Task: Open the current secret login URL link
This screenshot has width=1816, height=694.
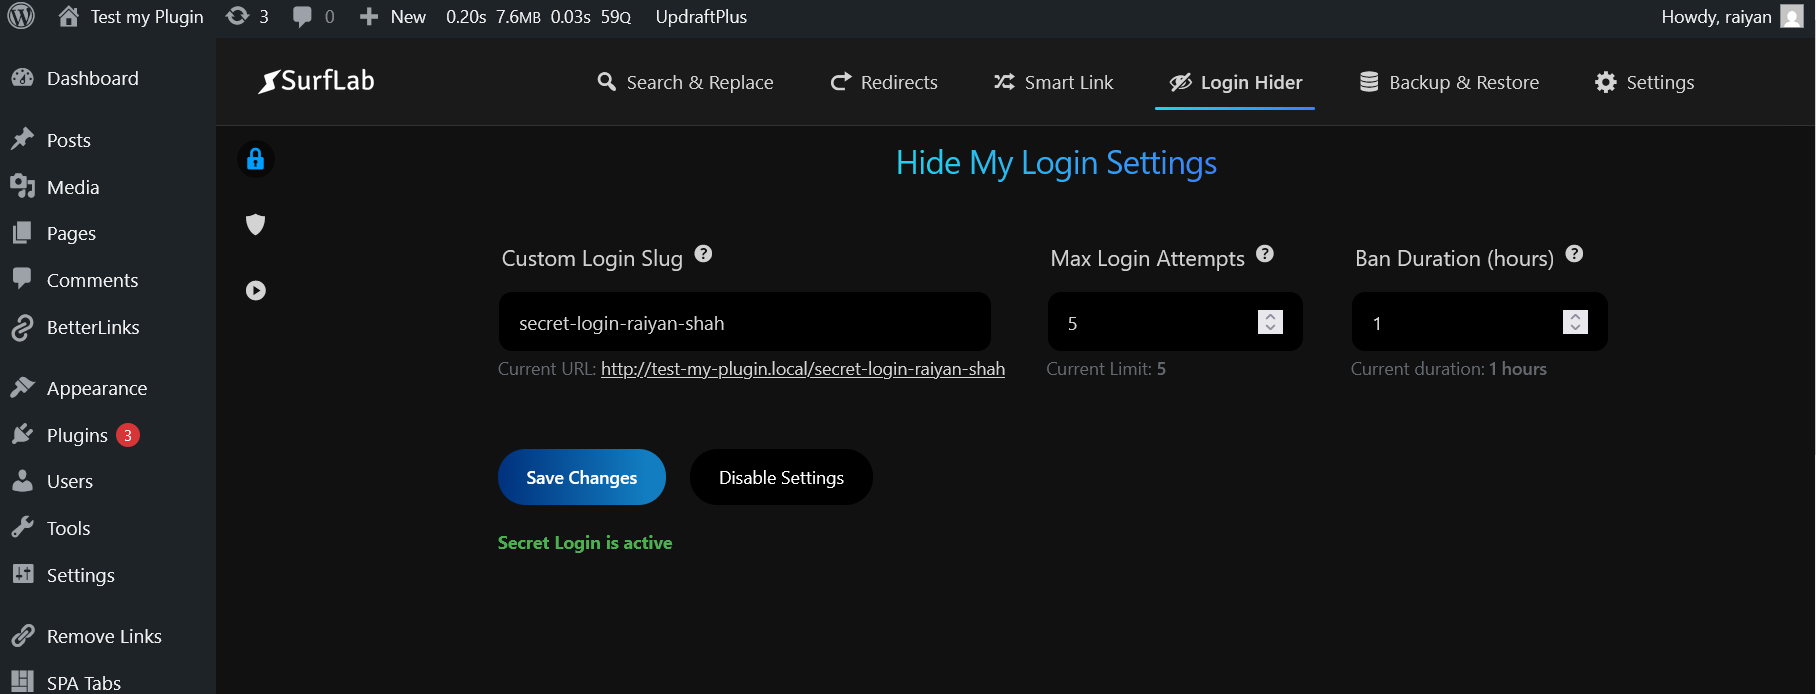Action: 802,369
